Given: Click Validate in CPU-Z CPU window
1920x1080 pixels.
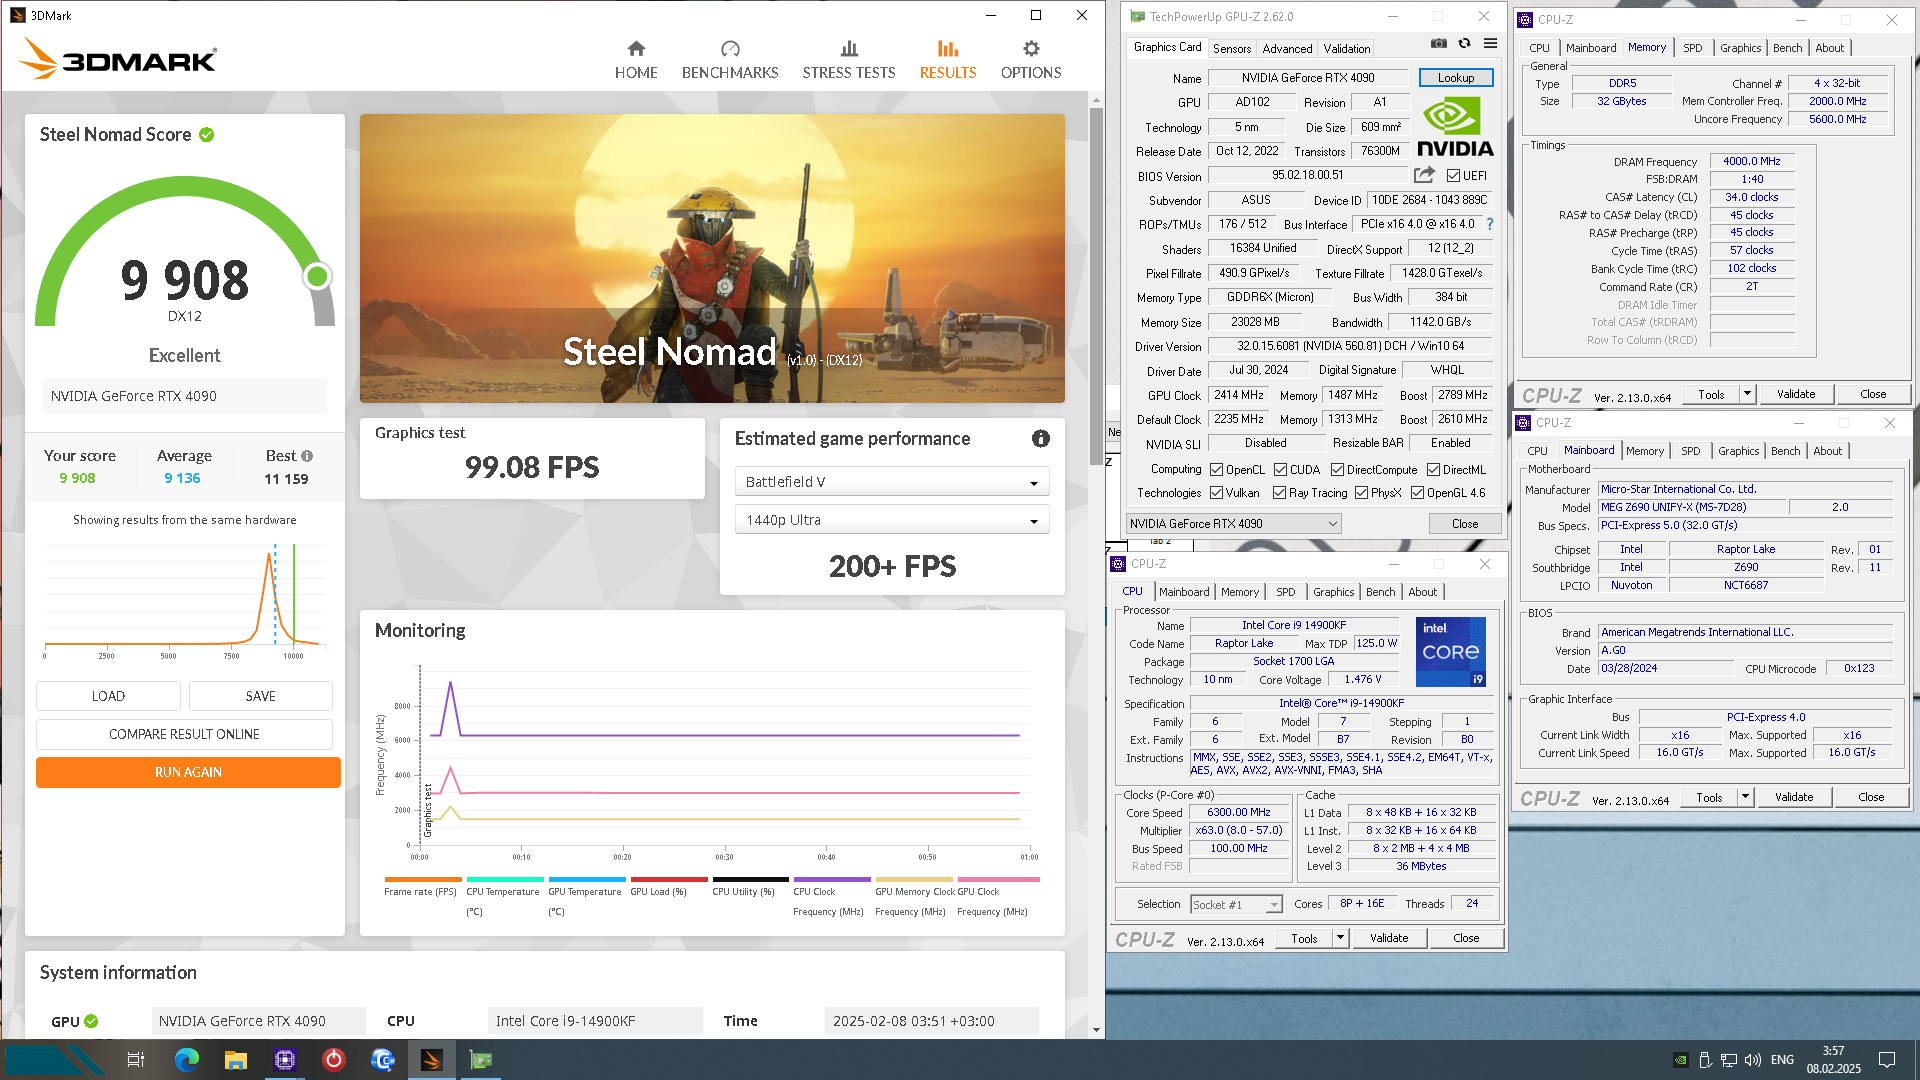Looking at the screenshot, I should [1389, 938].
